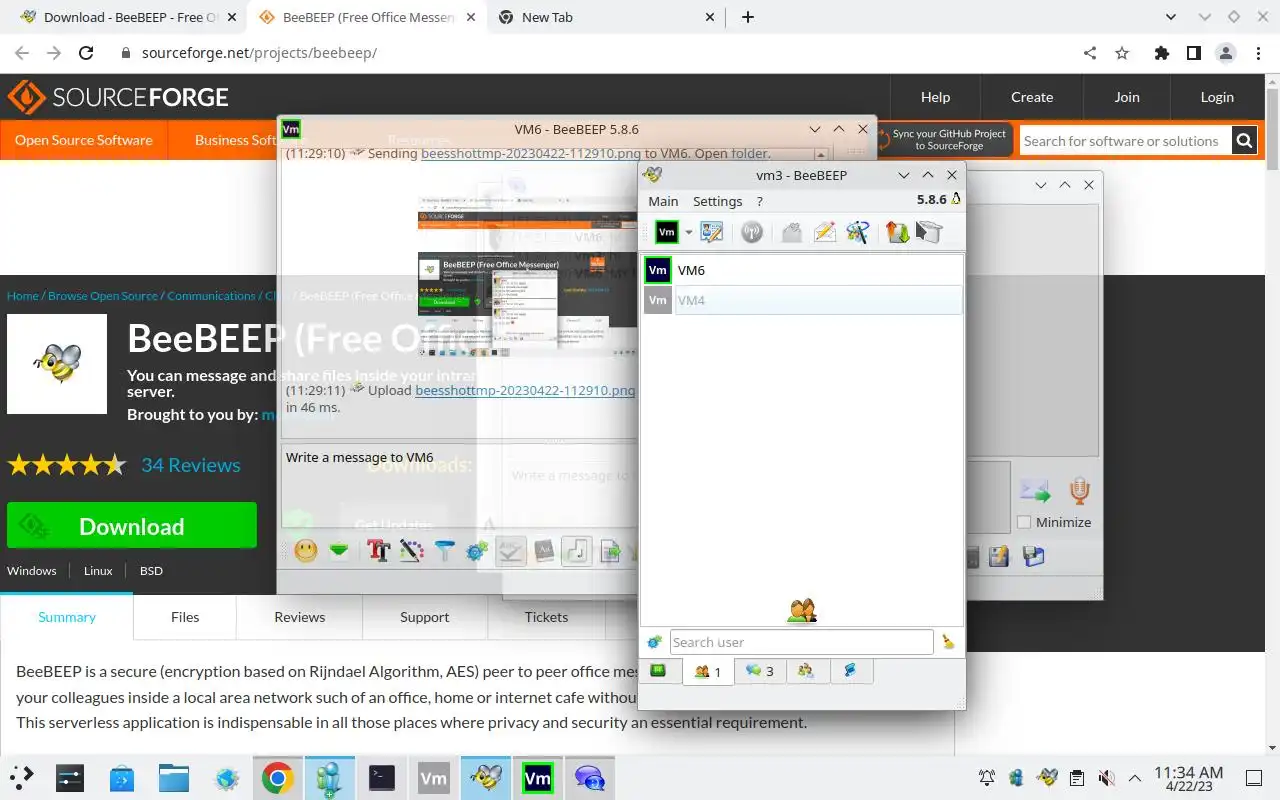Click the gray house icon in vm3 toolbar
The height and width of the screenshot is (800, 1280).
coord(791,232)
